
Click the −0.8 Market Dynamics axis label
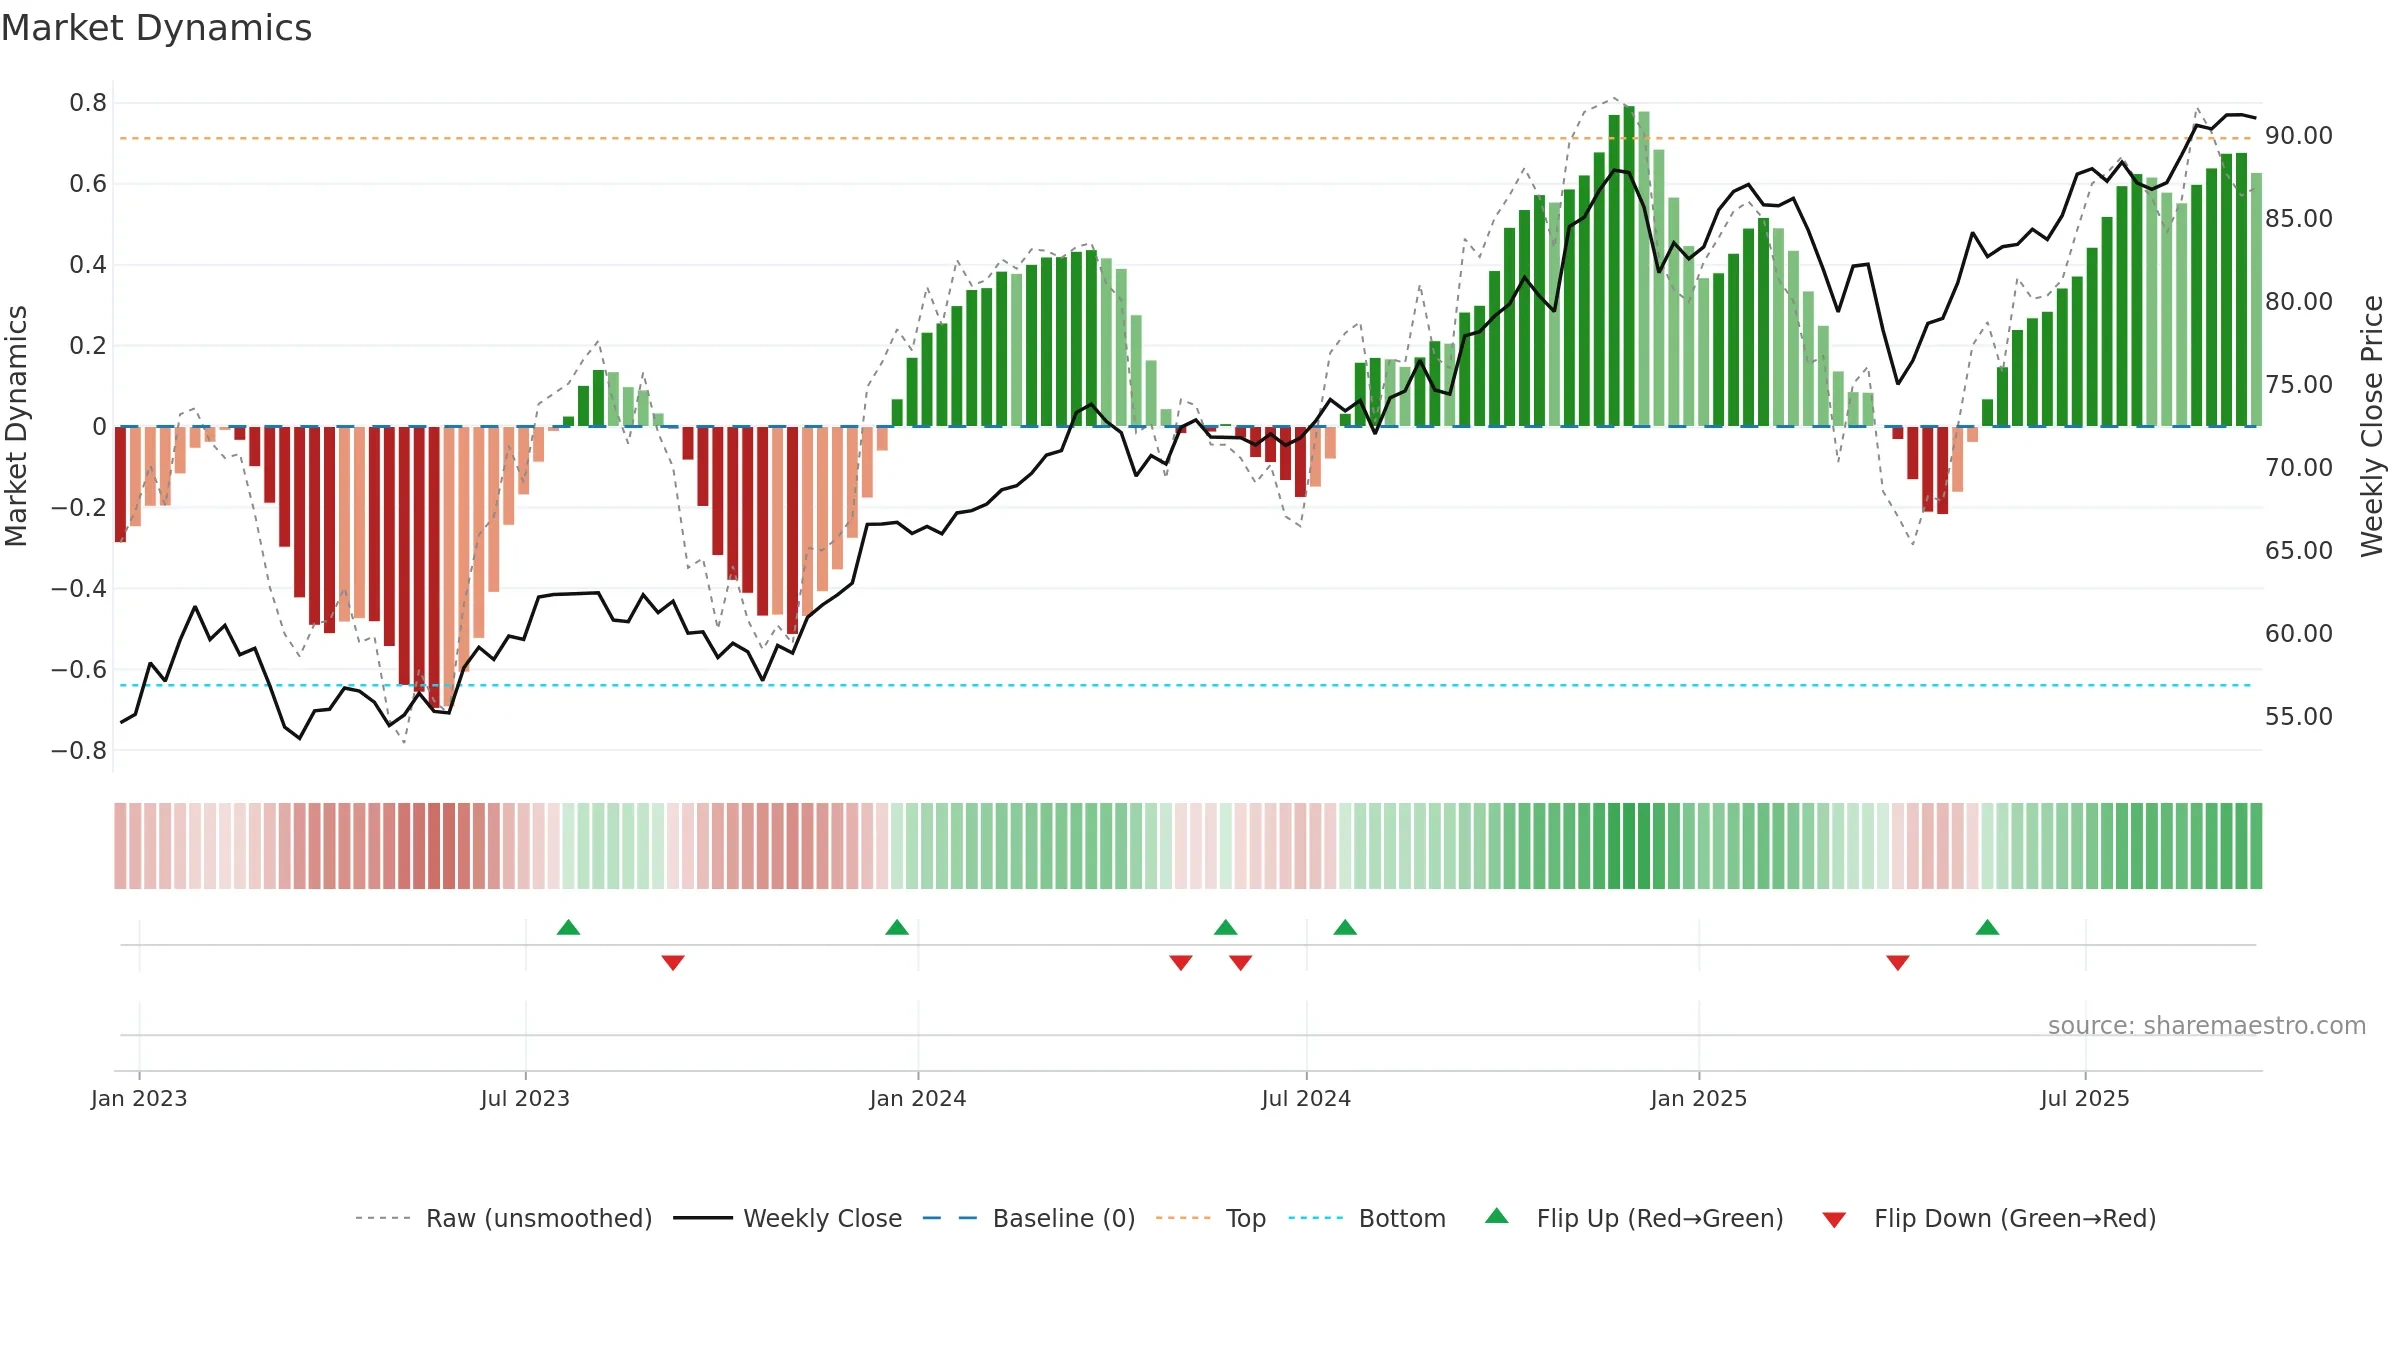pyautogui.click(x=79, y=750)
